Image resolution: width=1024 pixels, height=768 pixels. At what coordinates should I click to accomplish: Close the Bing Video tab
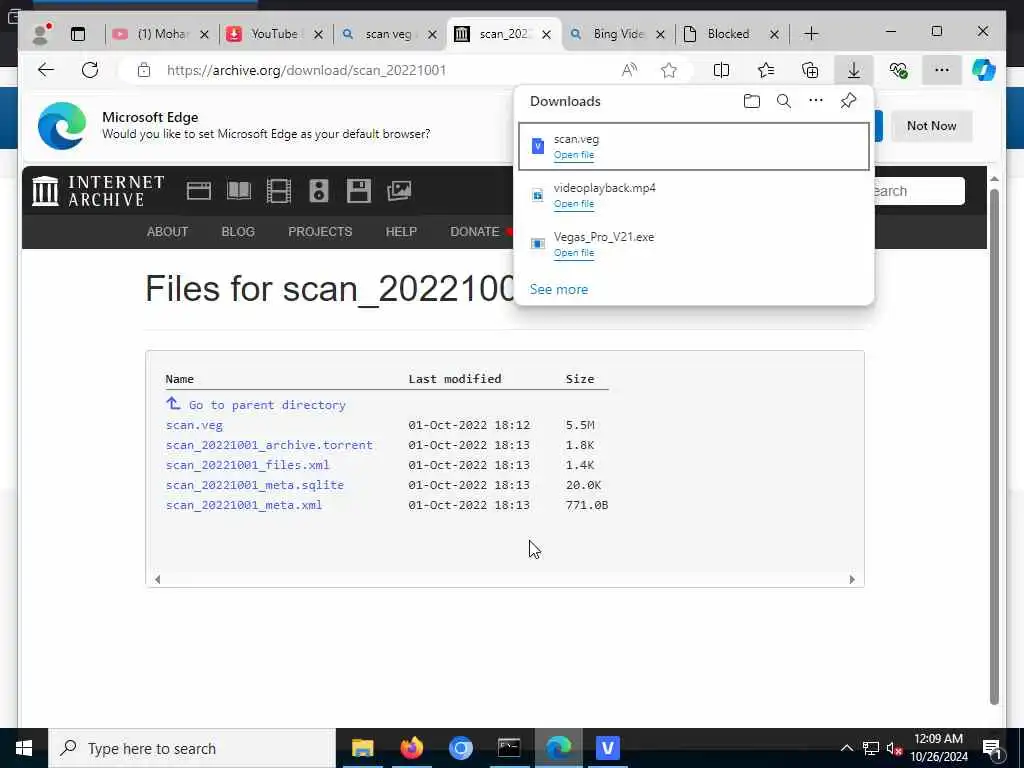click(660, 35)
